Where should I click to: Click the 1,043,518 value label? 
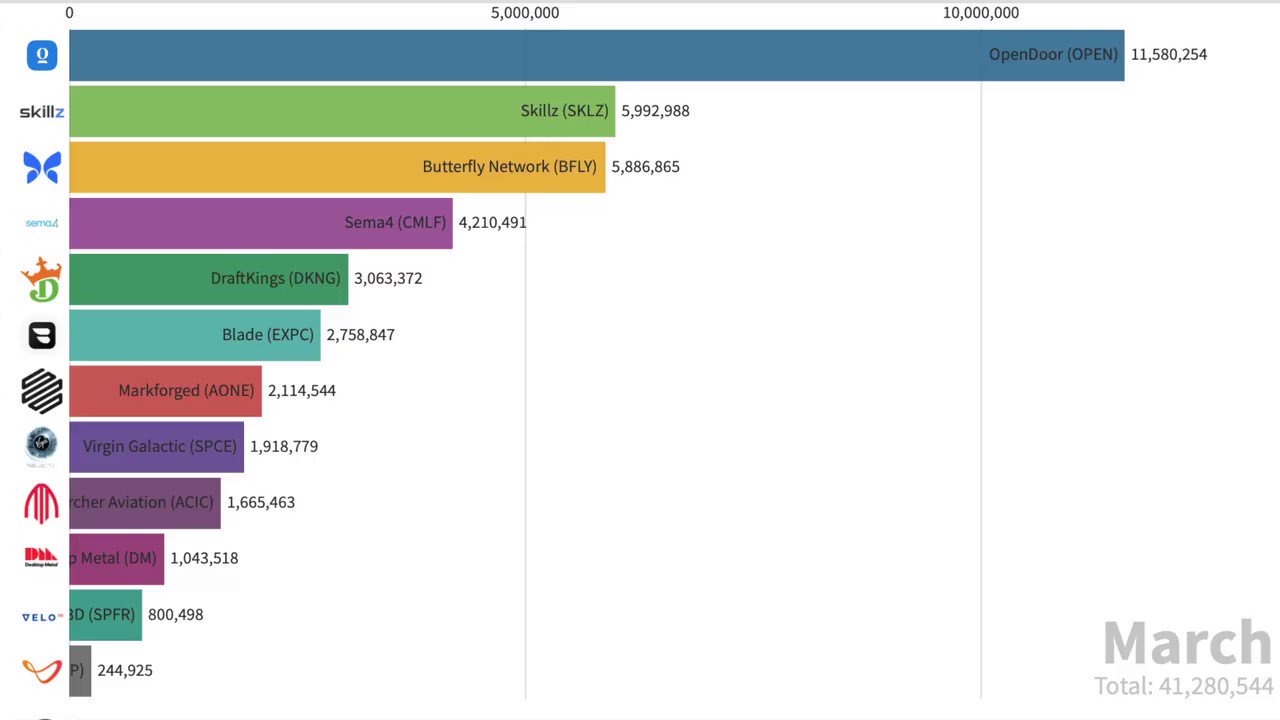pyautogui.click(x=204, y=559)
